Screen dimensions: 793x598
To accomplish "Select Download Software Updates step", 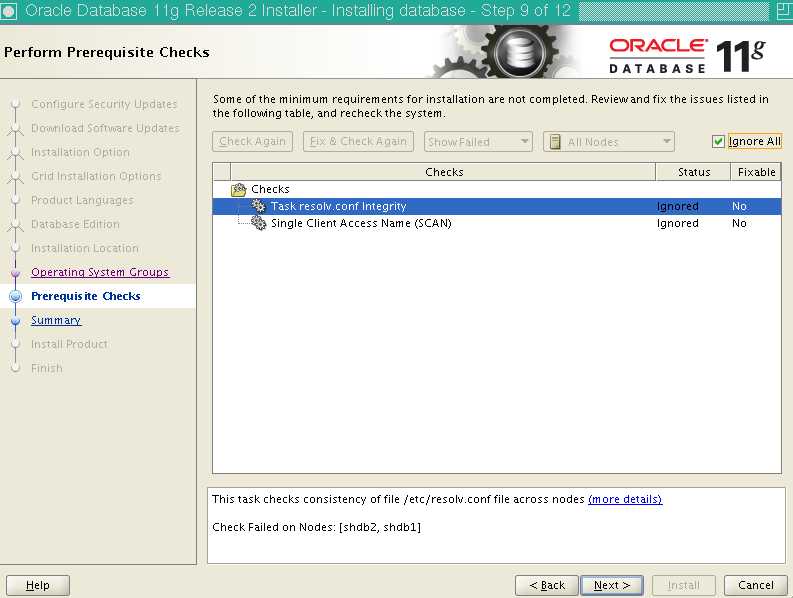I will pyautogui.click(x=105, y=128).
